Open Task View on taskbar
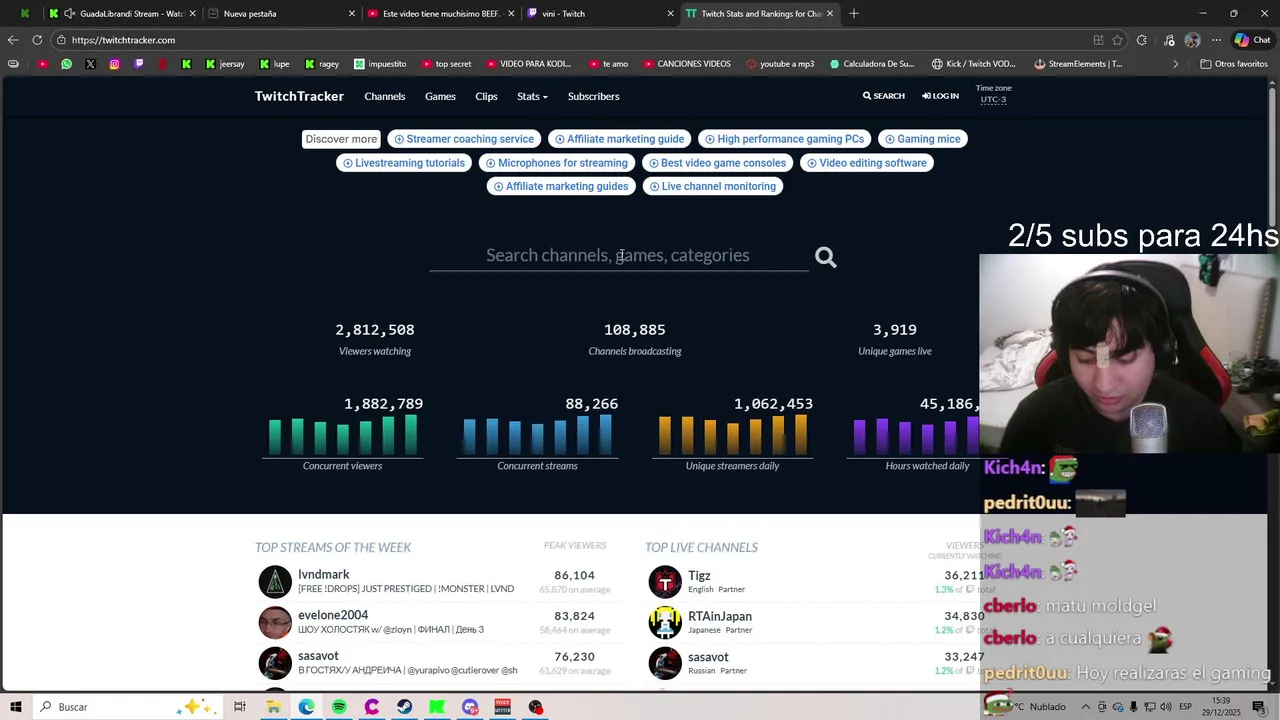 pos(240,707)
